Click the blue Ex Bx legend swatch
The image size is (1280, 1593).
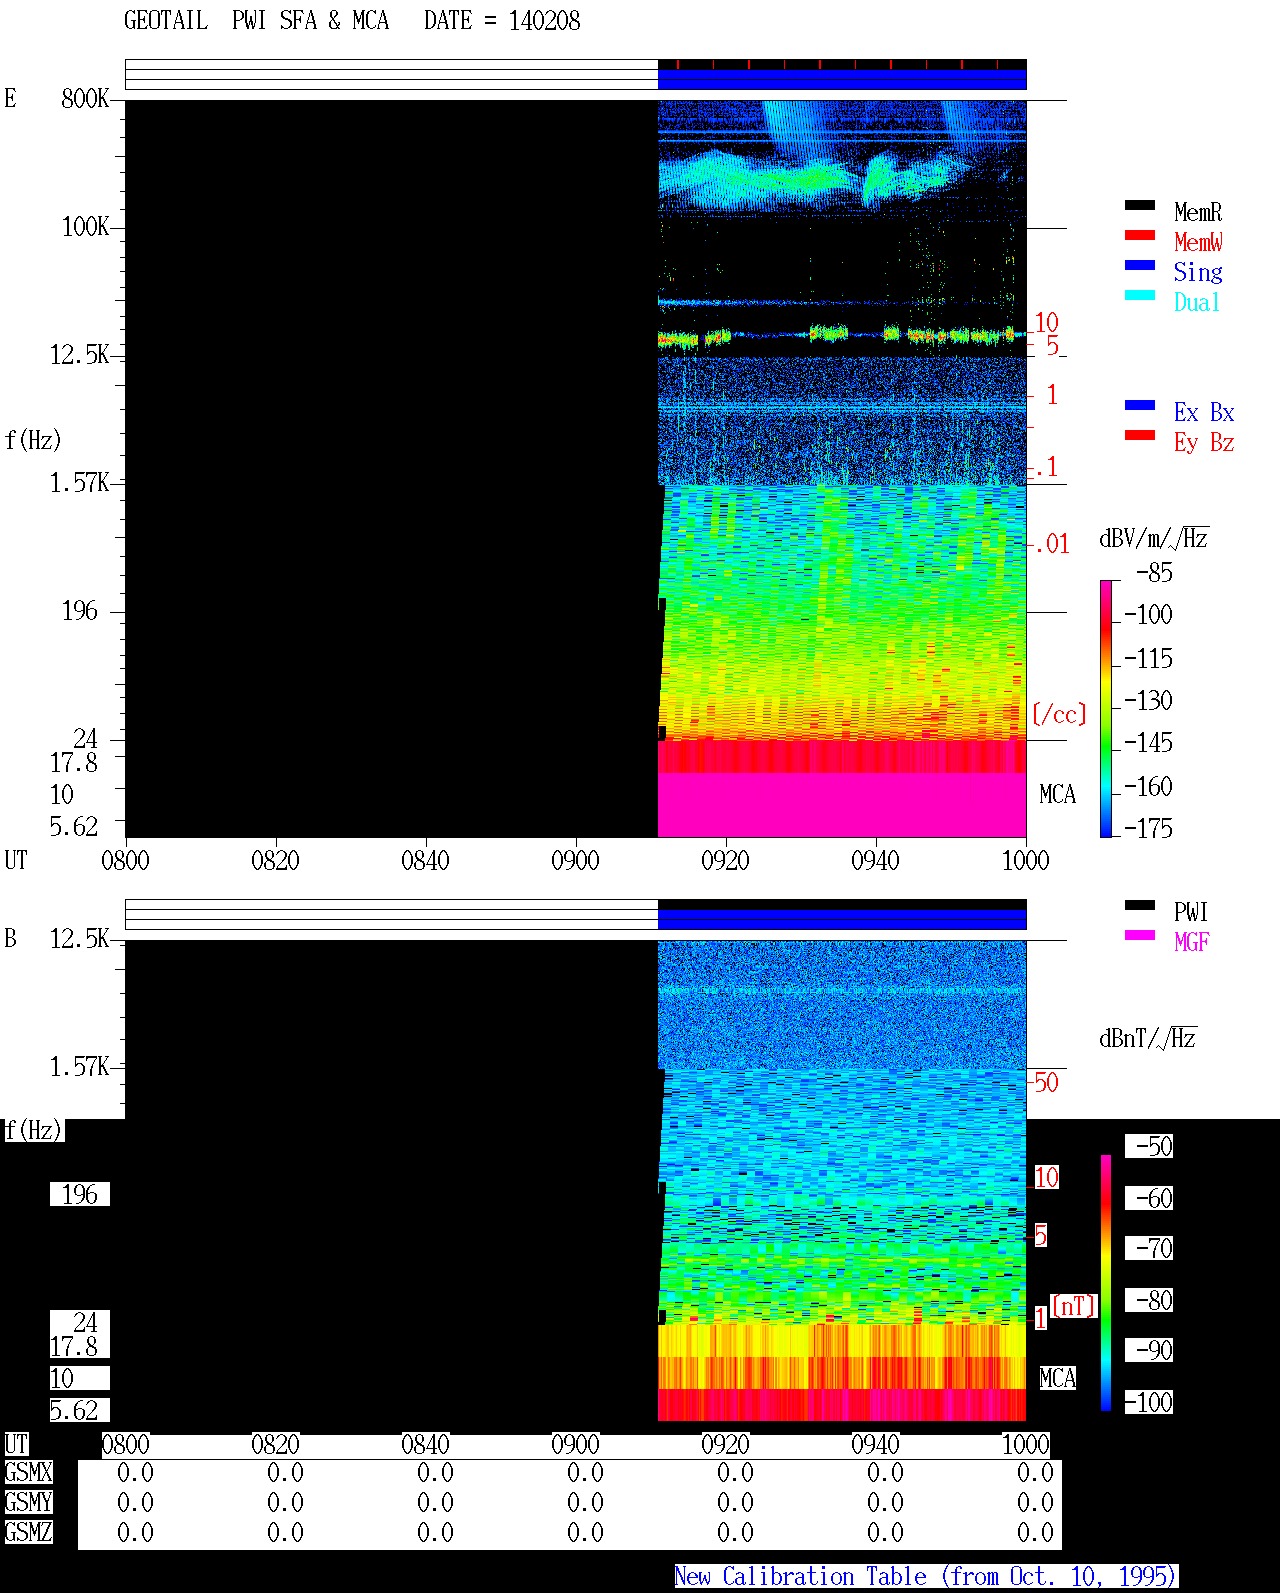click(1140, 405)
